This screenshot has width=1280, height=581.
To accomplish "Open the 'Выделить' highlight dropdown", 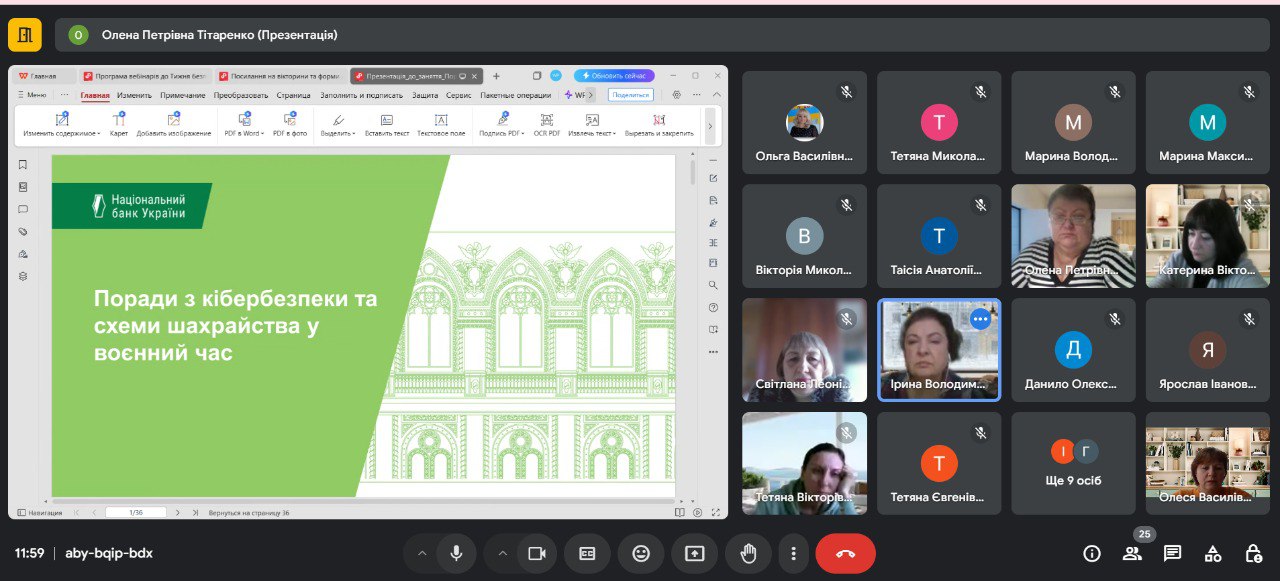I will click(x=337, y=125).
